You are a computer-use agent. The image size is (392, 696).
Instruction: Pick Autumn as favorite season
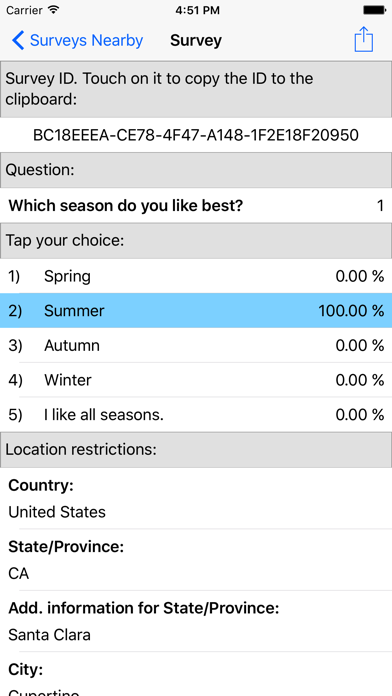click(x=196, y=345)
